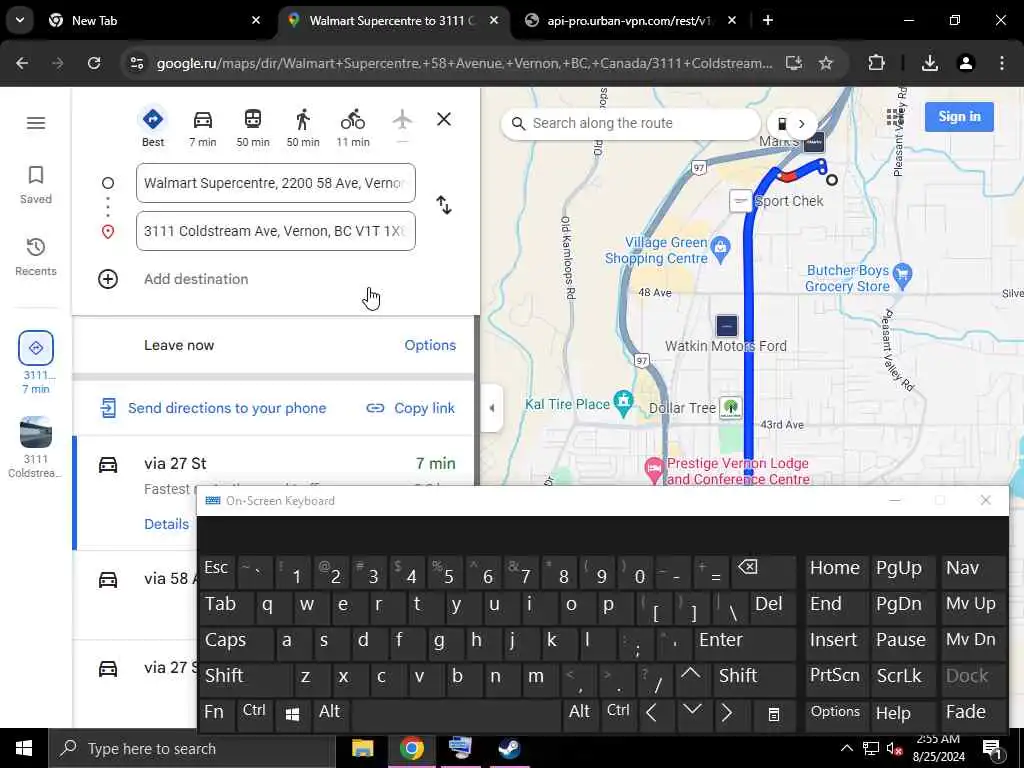Send directions to your phone
Screen dimensions: 1024x768
tap(213, 408)
